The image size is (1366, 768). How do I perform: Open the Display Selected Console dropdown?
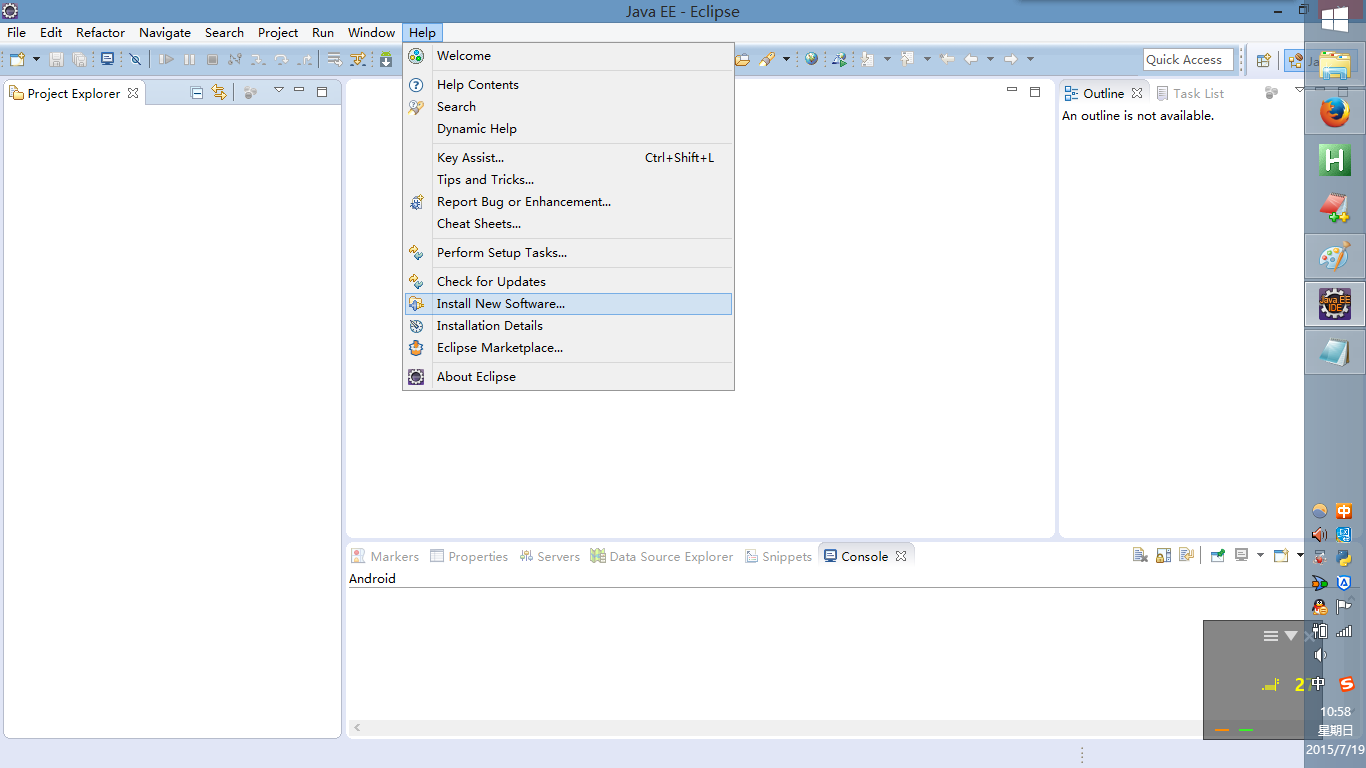click(1260, 555)
